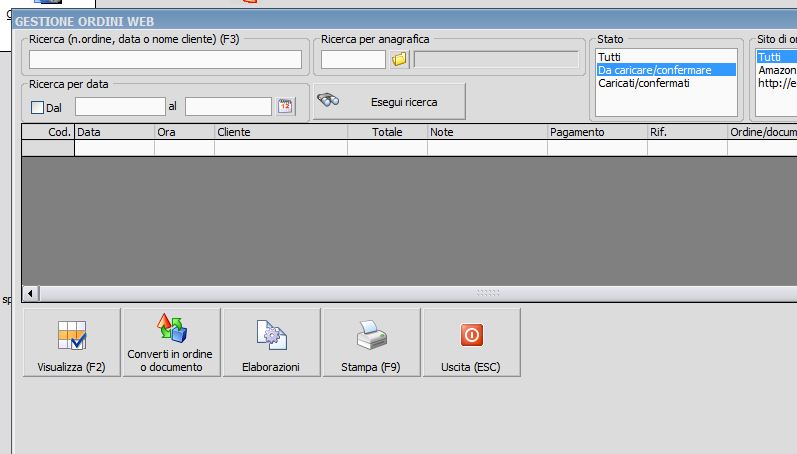The image size is (797, 454).
Task: Focus the anagrafica code input field
Action: pyautogui.click(x=353, y=59)
